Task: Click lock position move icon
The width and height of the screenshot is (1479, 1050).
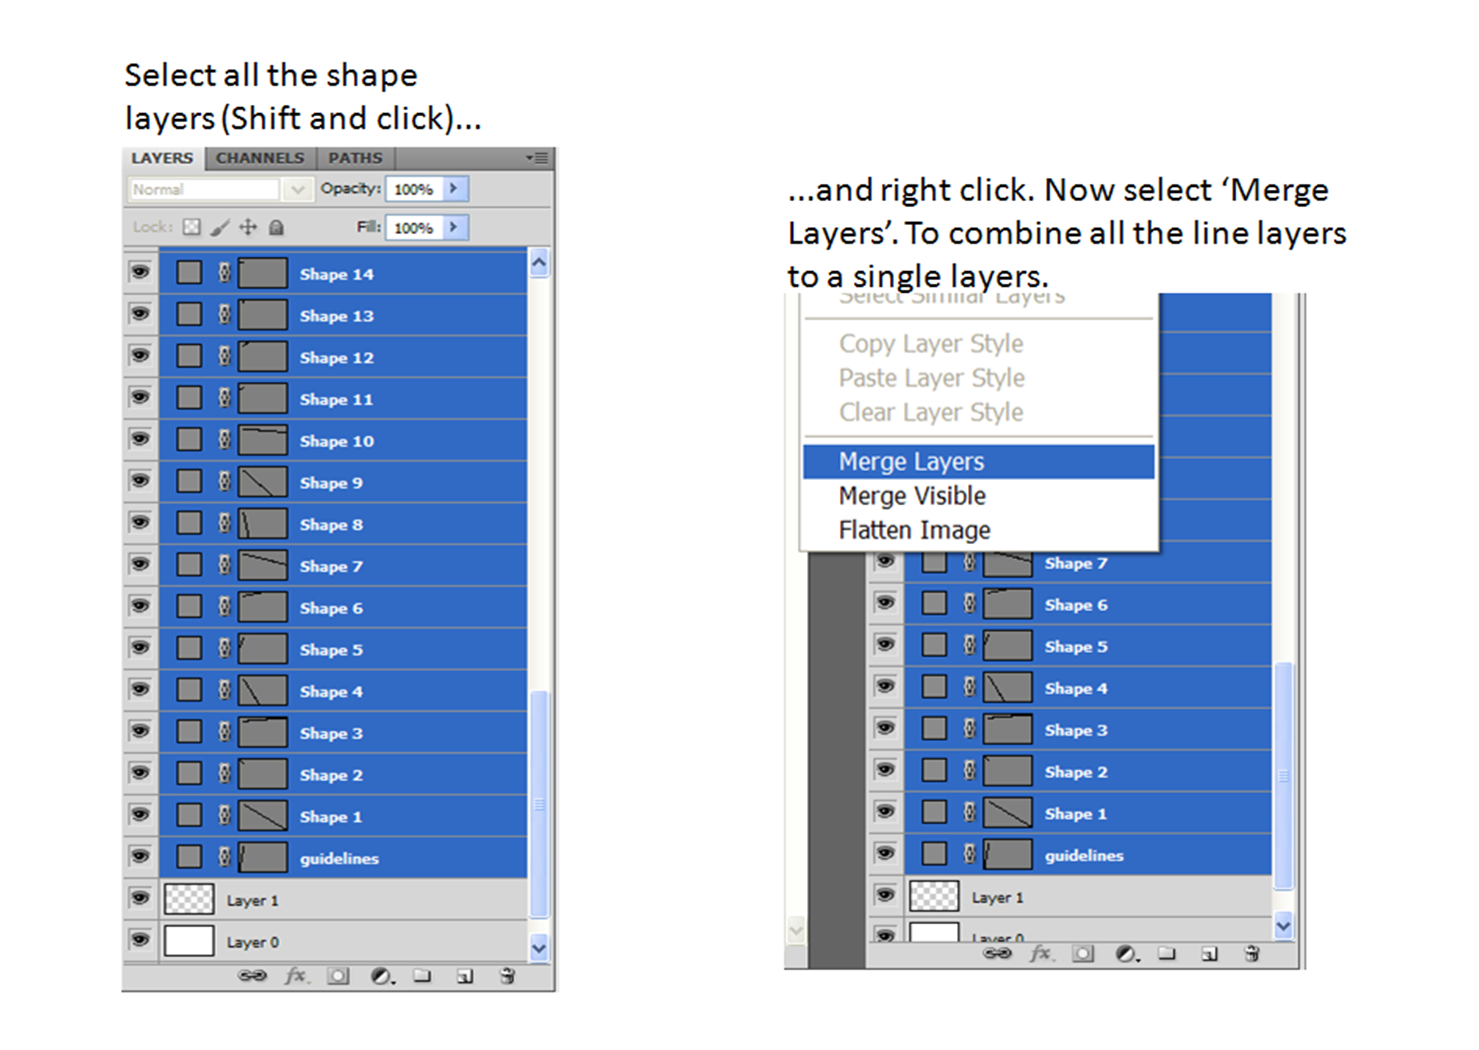Action: (248, 227)
